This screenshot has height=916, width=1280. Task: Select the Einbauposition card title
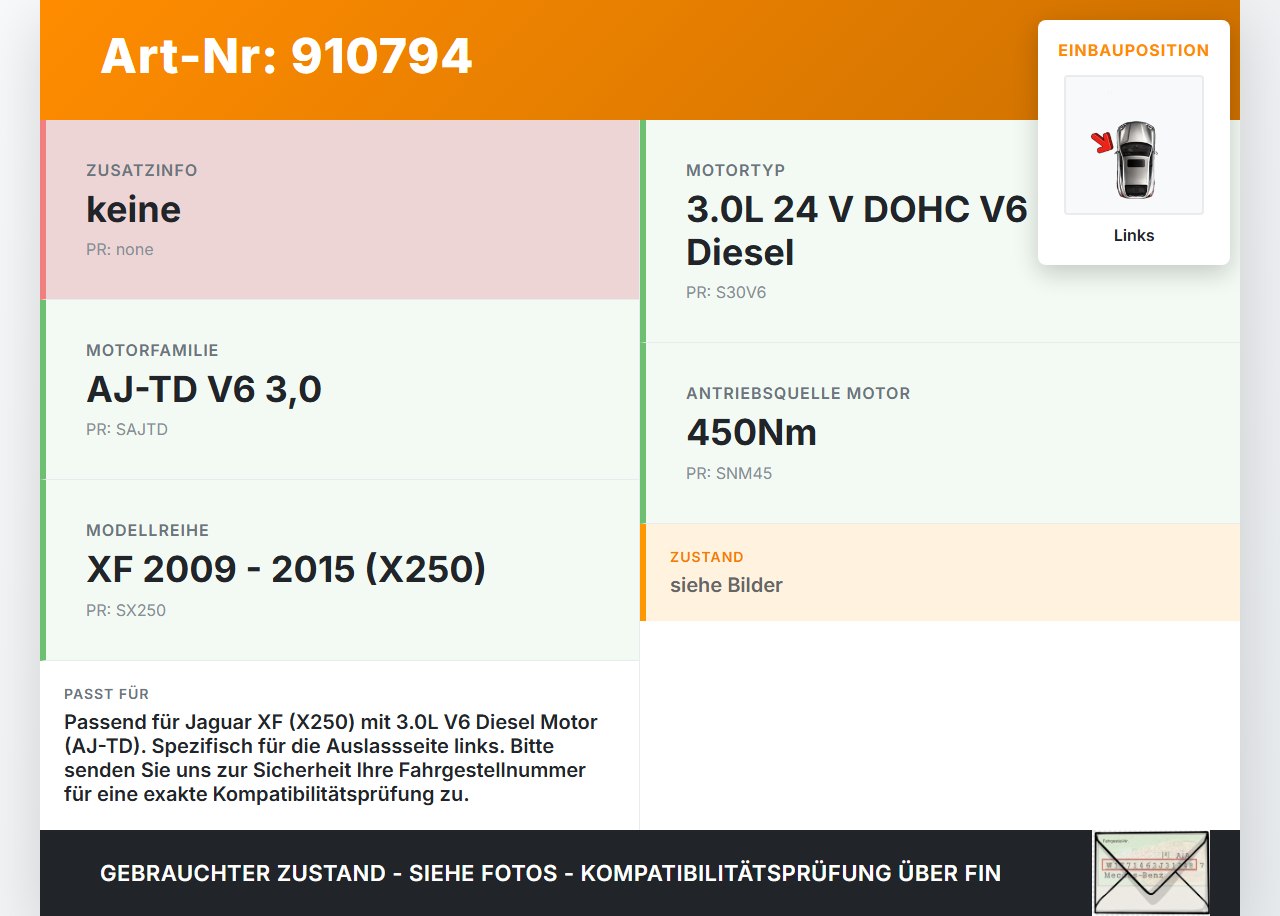tap(1134, 50)
